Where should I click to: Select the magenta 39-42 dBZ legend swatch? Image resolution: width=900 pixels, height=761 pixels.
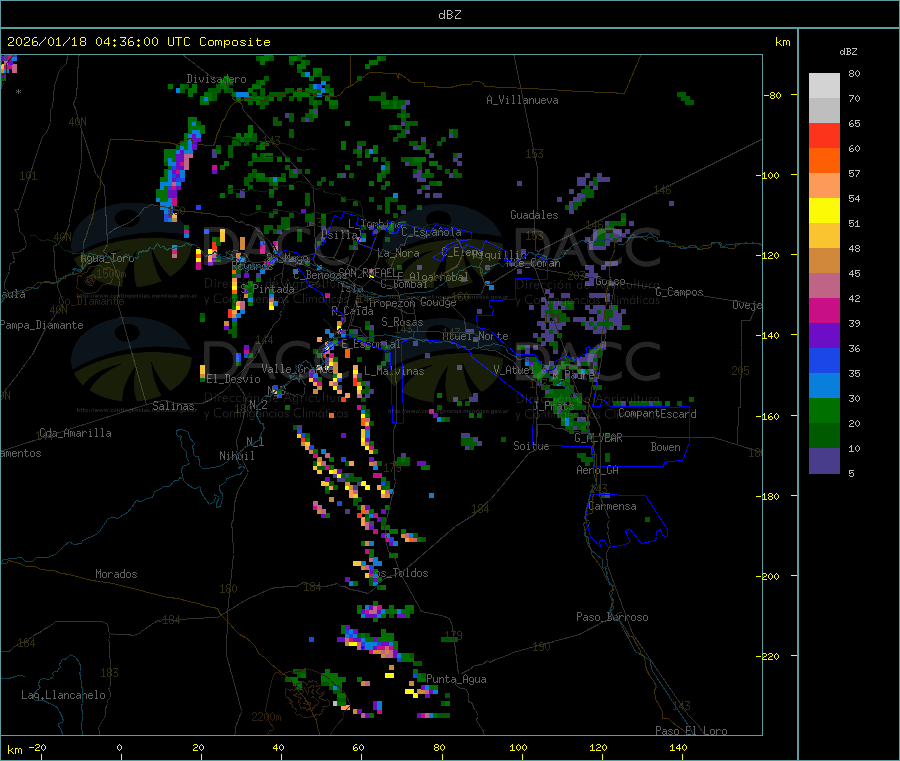(x=824, y=310)
